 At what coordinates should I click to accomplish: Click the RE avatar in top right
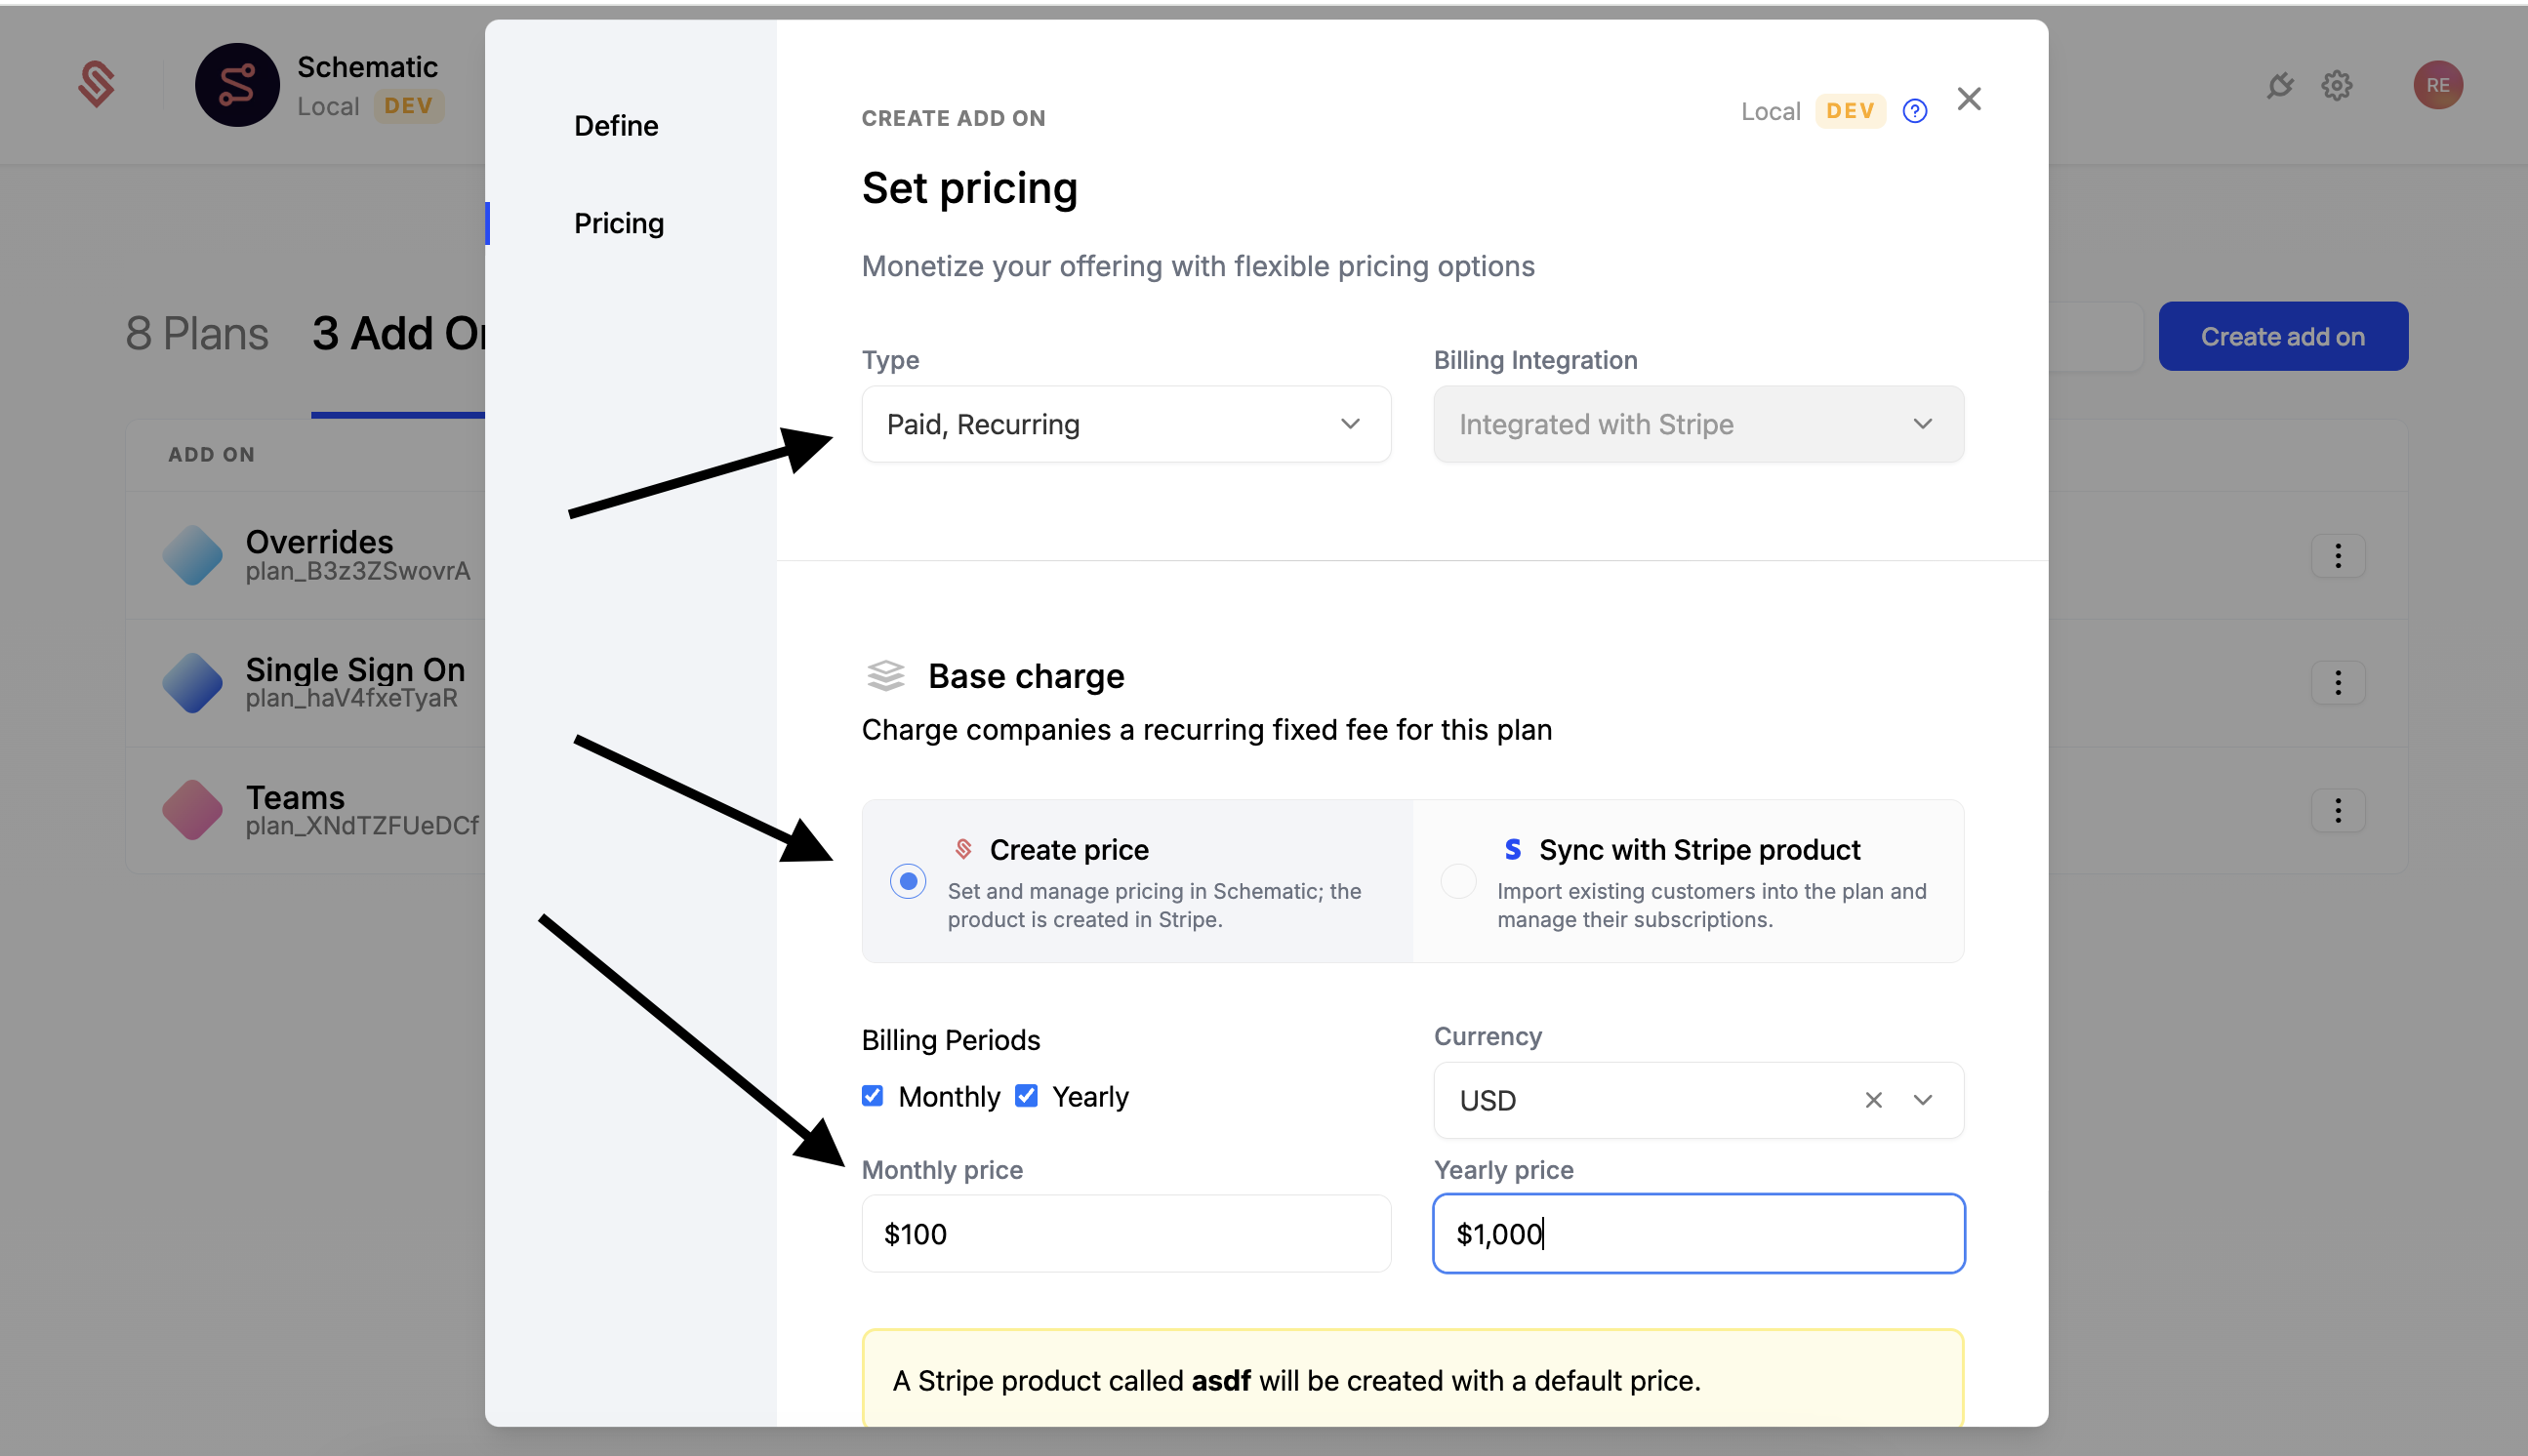click(2437, 84)
